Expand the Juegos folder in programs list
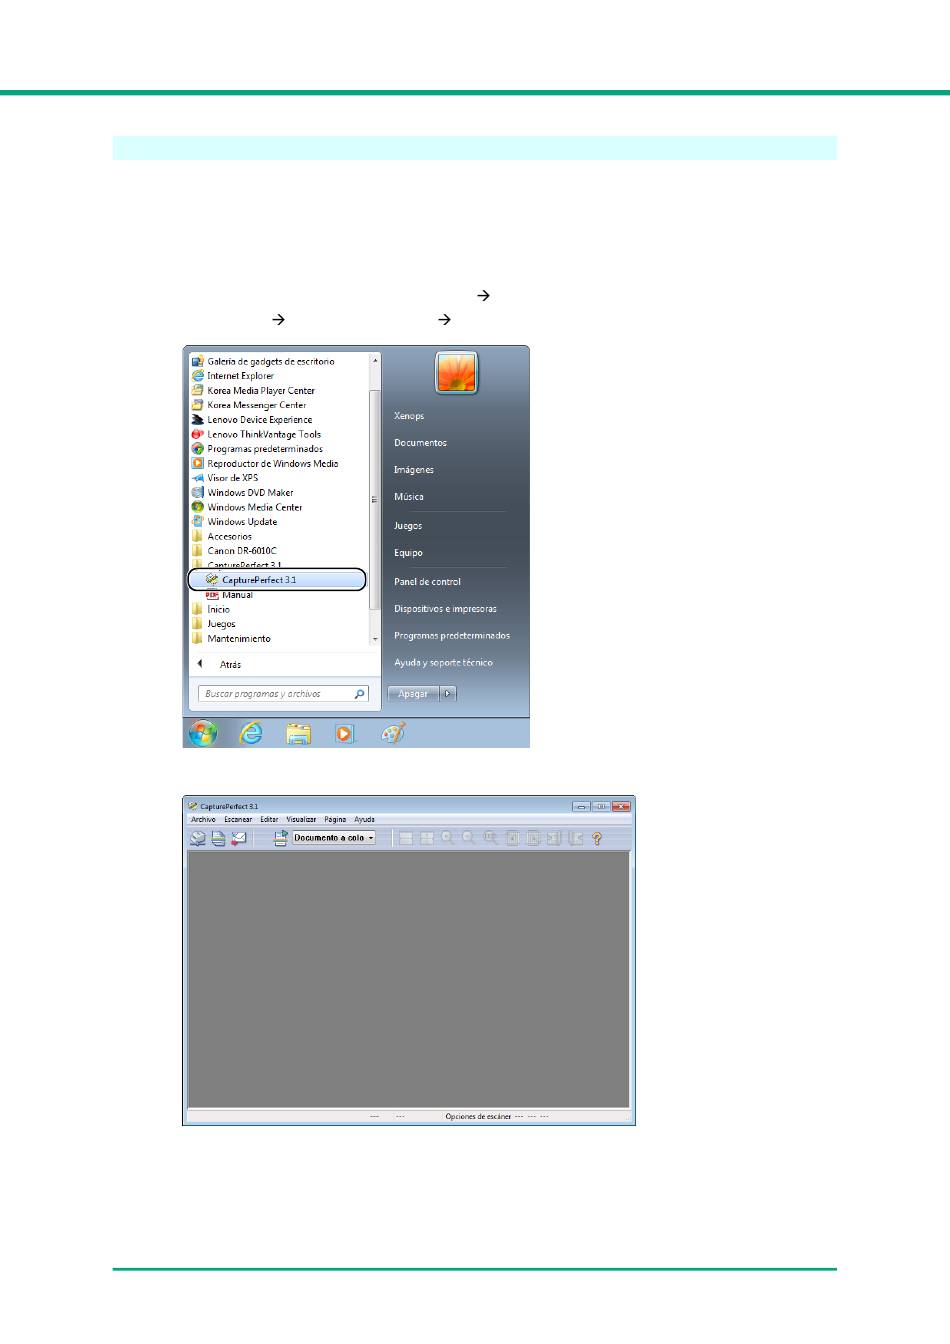The height and width of the screenshot is (1344, 950). pyautogui.click(x=214, y=624)
